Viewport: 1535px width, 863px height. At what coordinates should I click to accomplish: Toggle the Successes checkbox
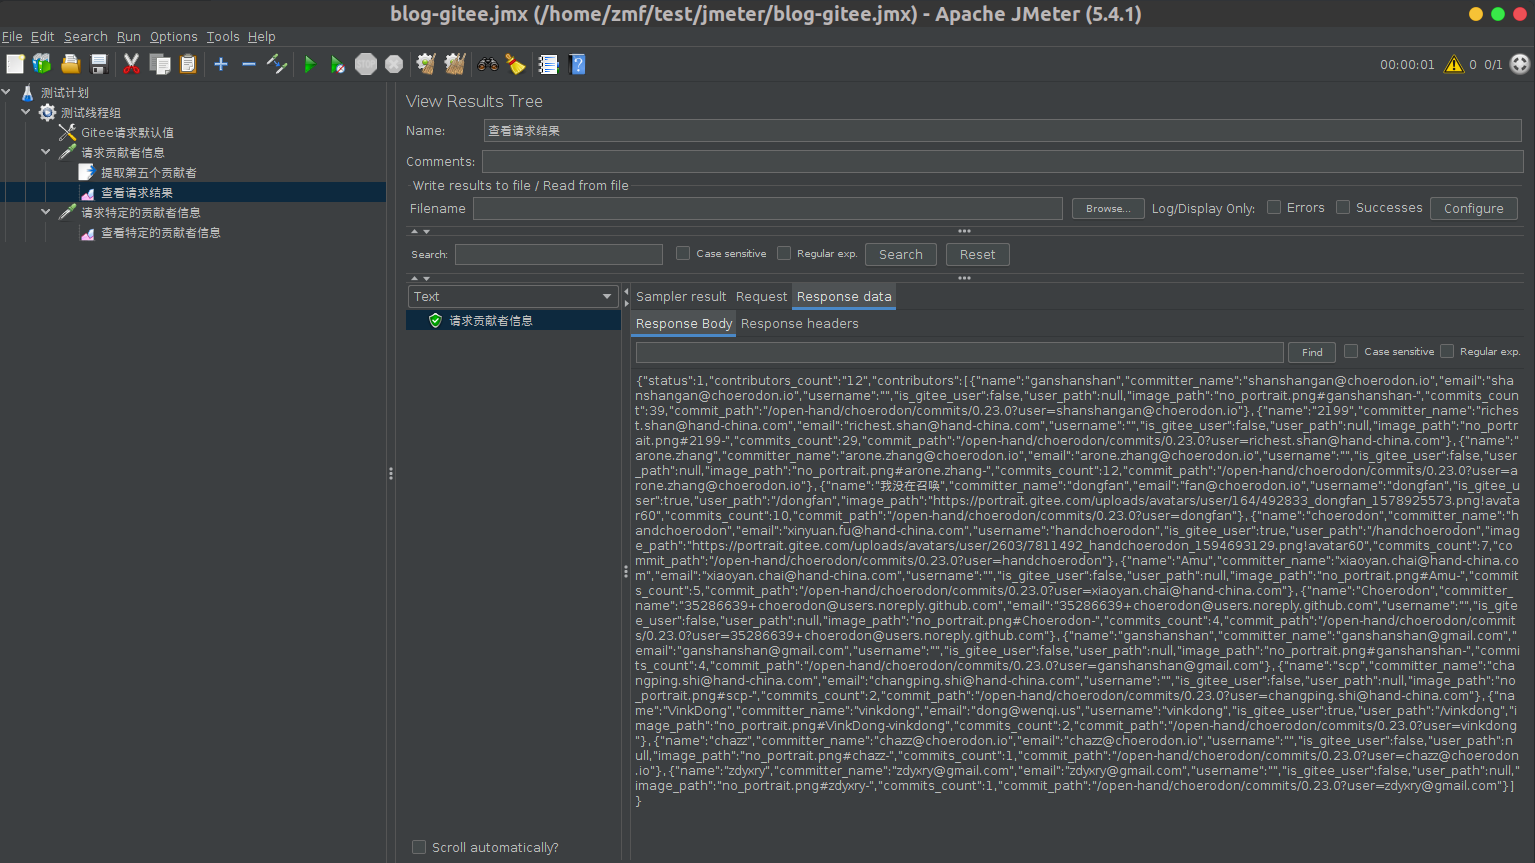1343,207
